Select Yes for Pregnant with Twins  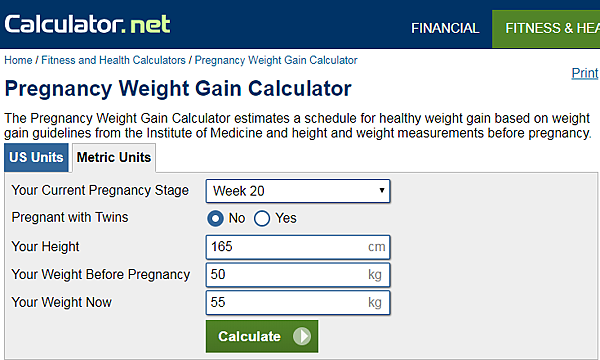click(262, 218)
